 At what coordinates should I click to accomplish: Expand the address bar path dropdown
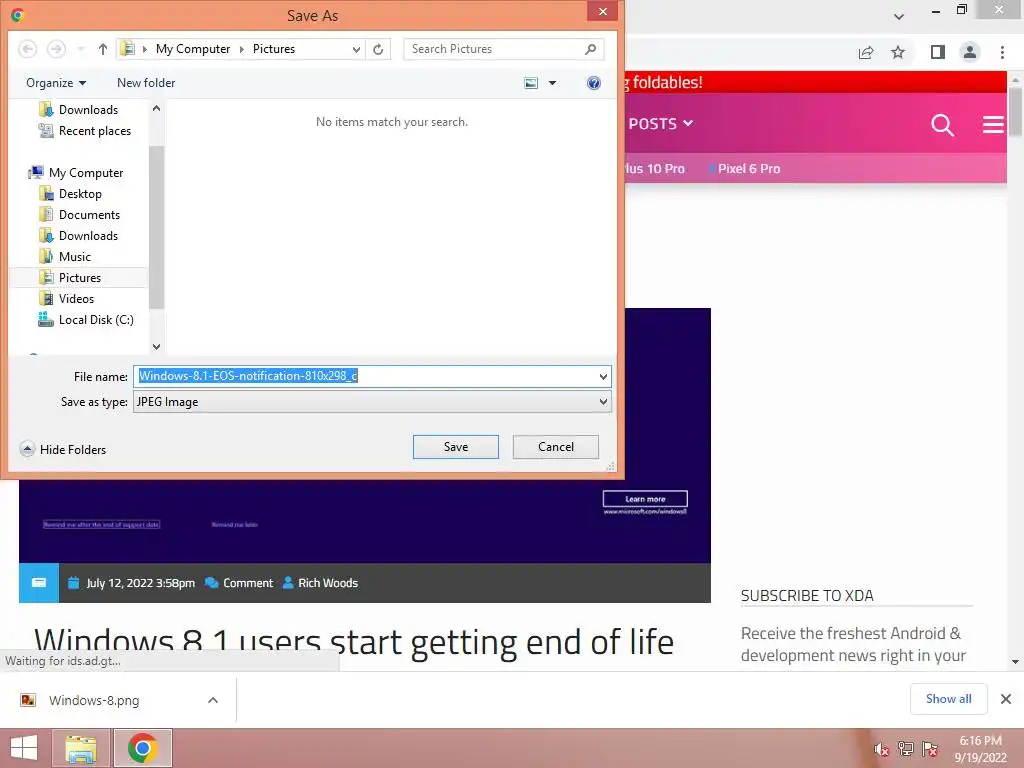pyautogui.click(x=356, y=49)
